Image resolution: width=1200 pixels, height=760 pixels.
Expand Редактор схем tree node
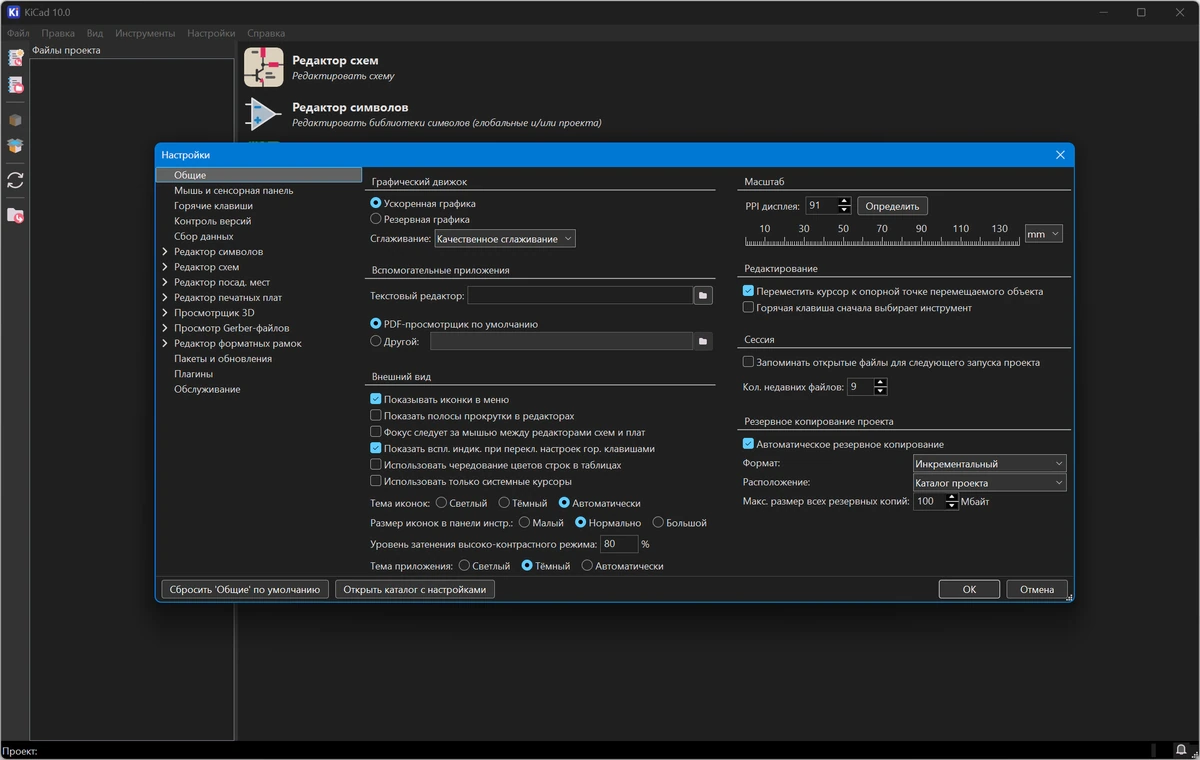pos(165,267)
